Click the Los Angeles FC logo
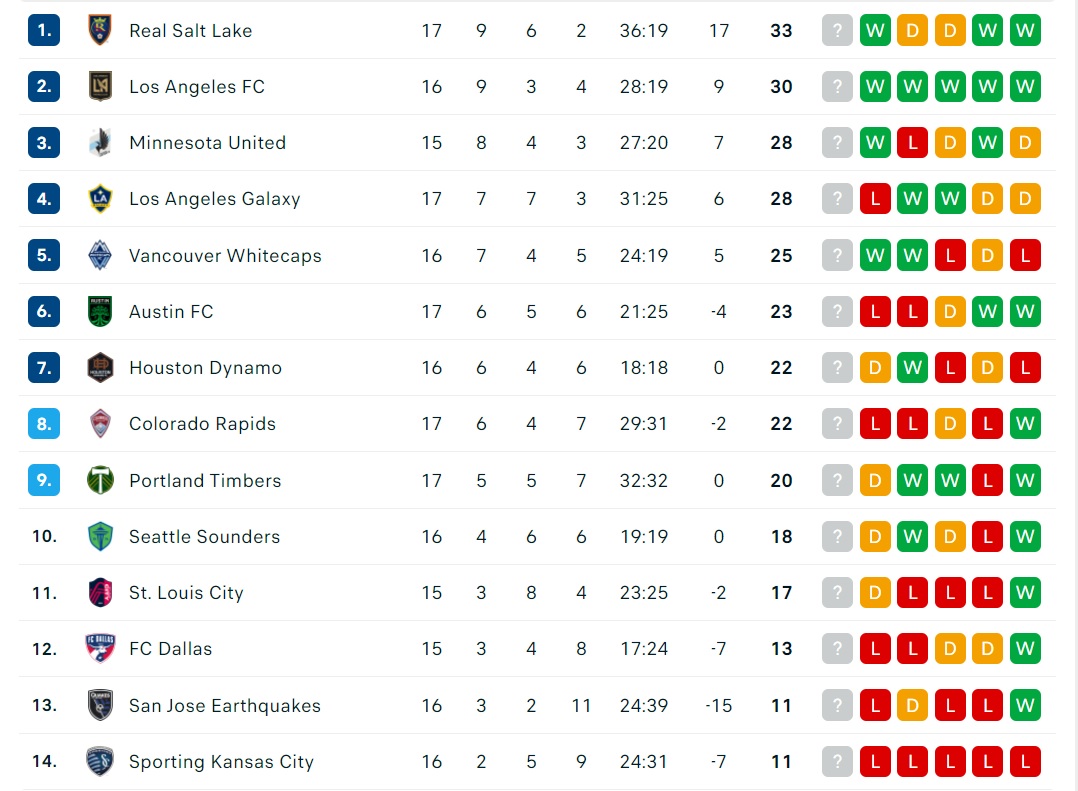Viewport: 1078px width, 791px height. pyautogui.click(x=100, y=87)
